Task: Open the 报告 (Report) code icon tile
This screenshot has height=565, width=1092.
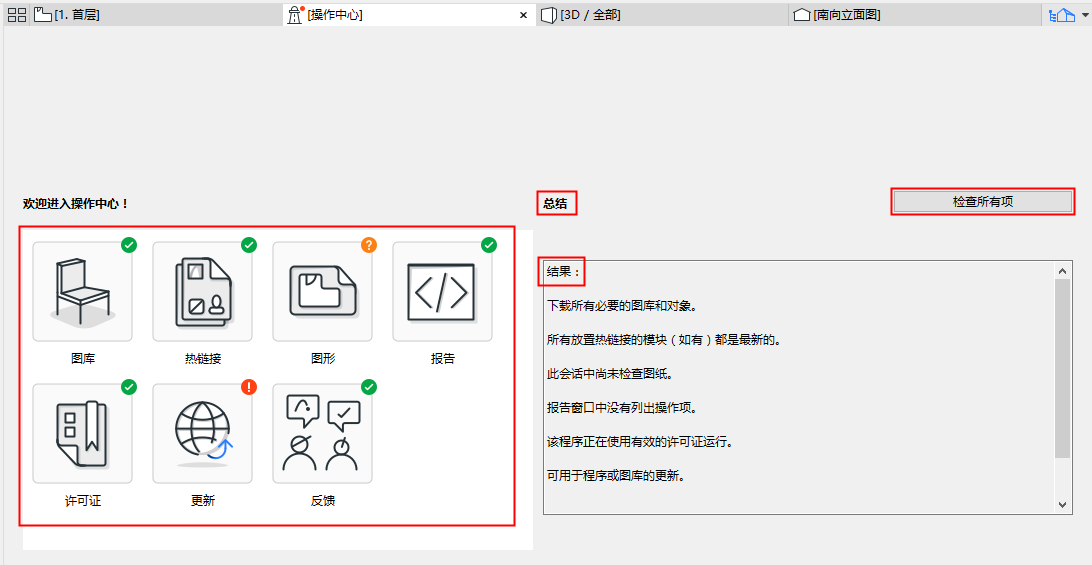Action: click(x=442, y=291)
